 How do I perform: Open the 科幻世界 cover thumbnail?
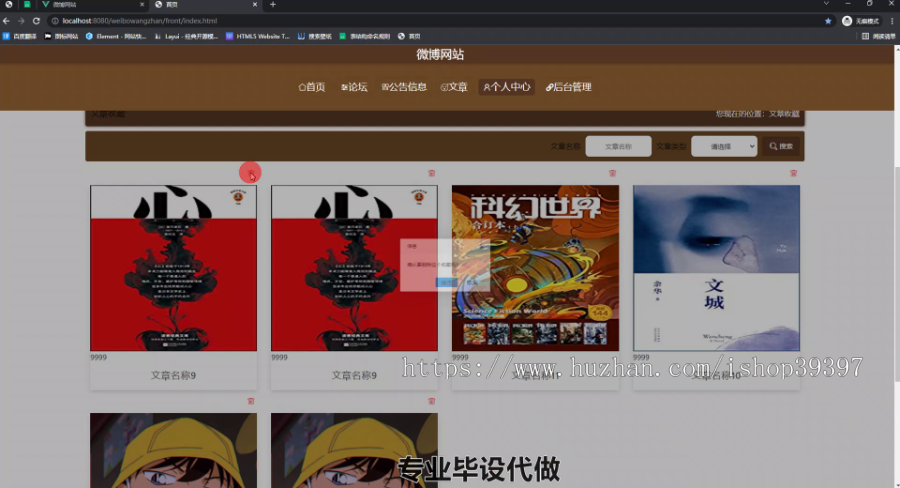535,268
